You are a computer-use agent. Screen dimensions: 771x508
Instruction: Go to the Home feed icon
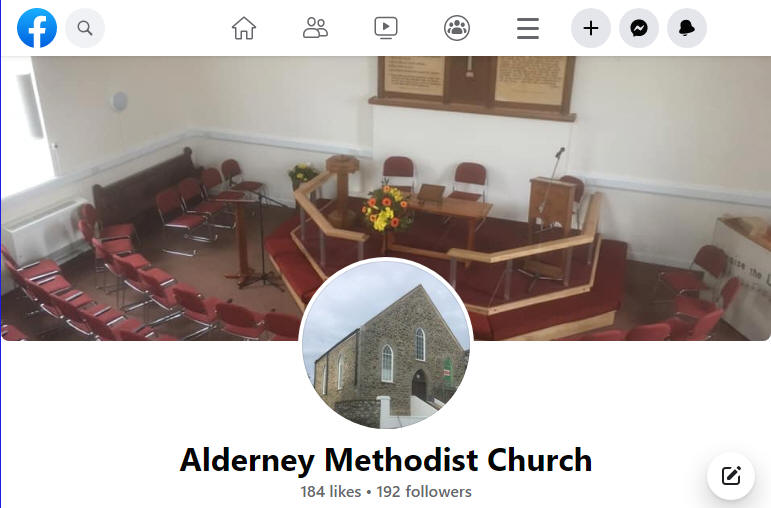point(244,28)
